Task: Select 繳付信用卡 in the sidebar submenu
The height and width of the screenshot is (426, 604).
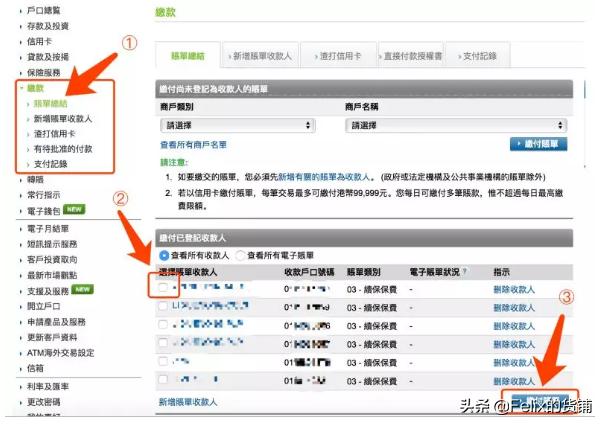Action: click(54, 134)
